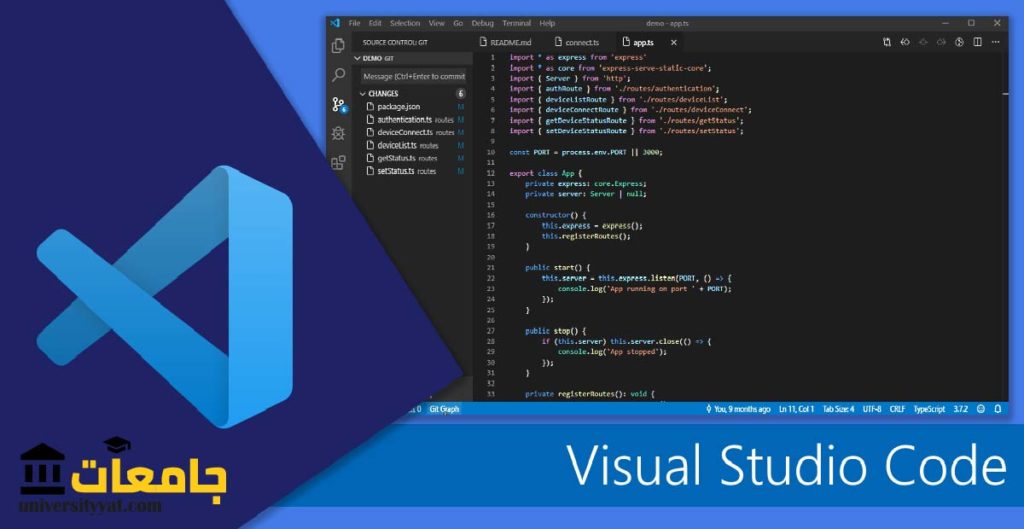The image size is (1024, 529).
Task: Collapse the DEMO GIT section
Action: [x=358, y=58]
